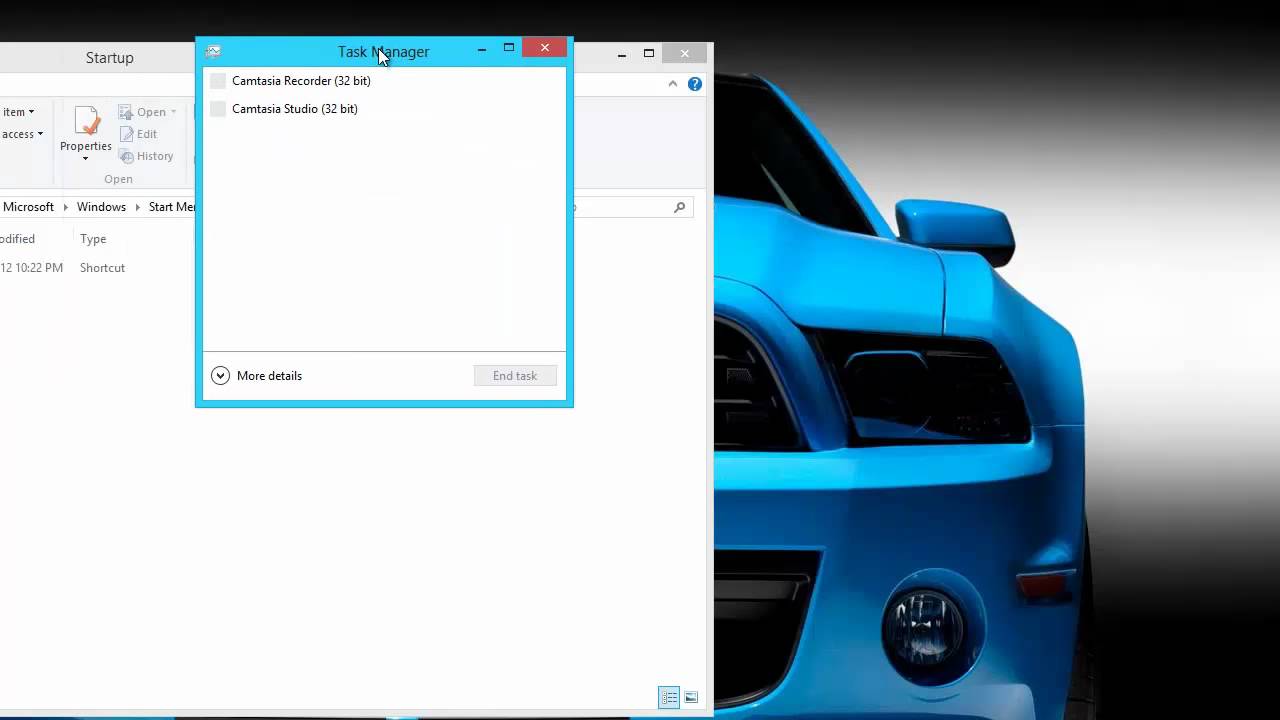Click the End task button
This screenshot has height=720, width=1280.
(x=515, y=376)
